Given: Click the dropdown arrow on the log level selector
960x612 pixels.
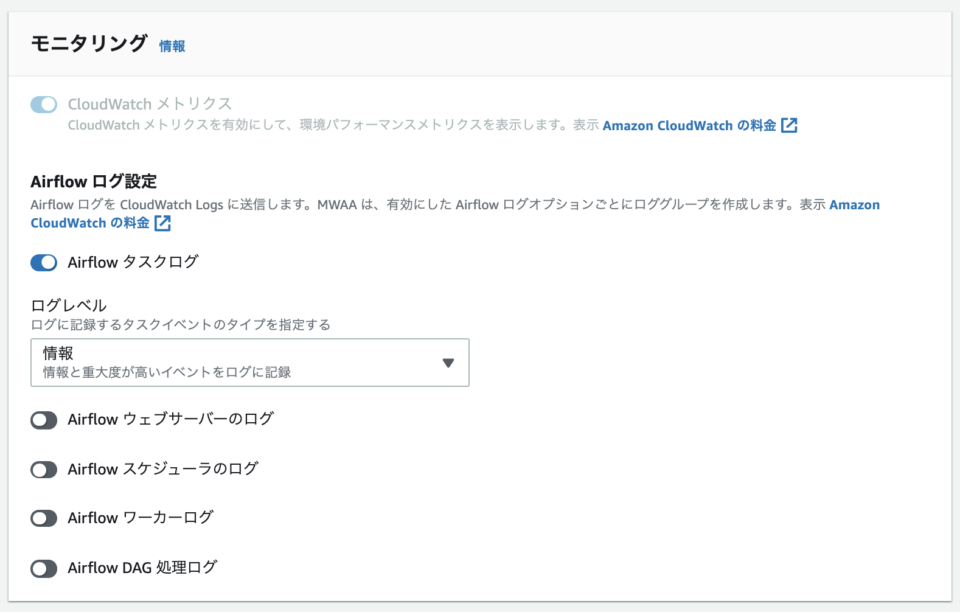Looking at the screenshot, I should click(x=447, y=362).
